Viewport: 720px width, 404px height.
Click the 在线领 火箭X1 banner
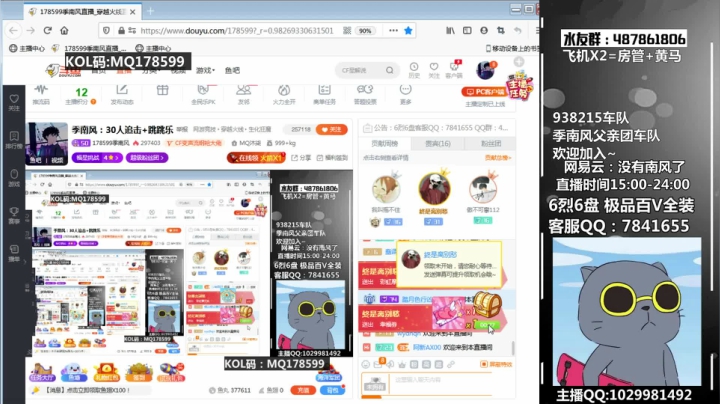coord(256,158)
